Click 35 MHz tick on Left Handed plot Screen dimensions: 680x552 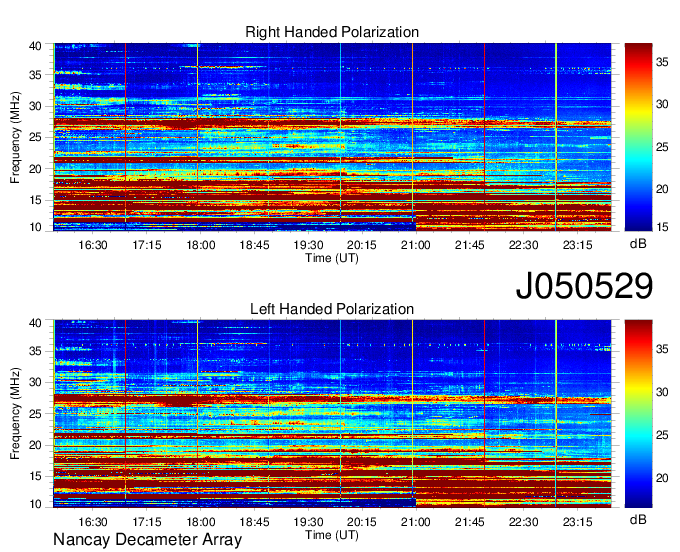pos(35,351)
